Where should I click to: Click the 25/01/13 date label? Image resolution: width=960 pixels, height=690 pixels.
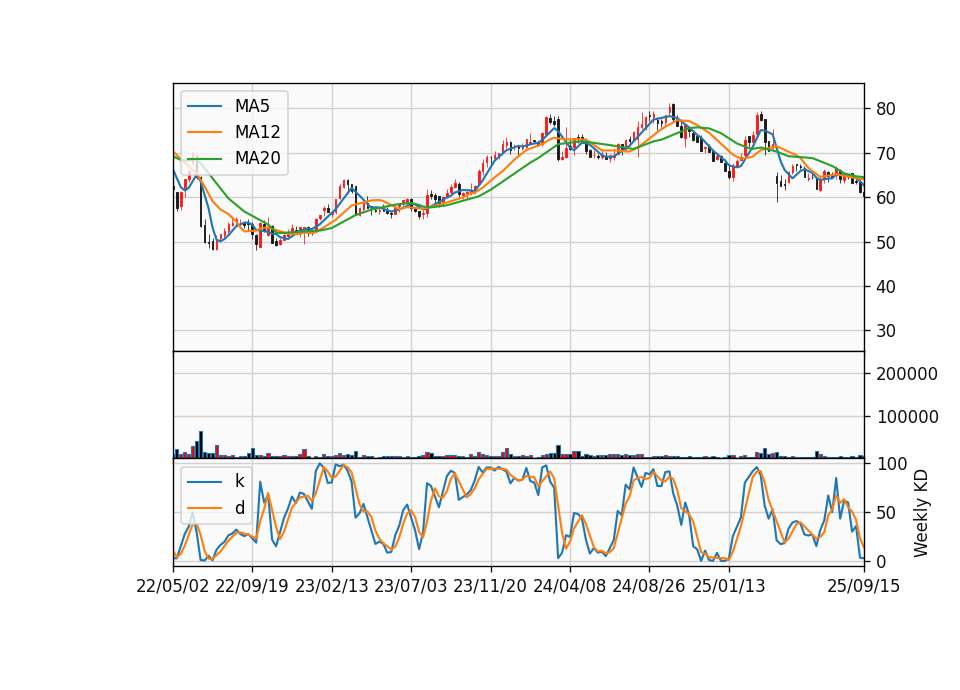point(729,586)
